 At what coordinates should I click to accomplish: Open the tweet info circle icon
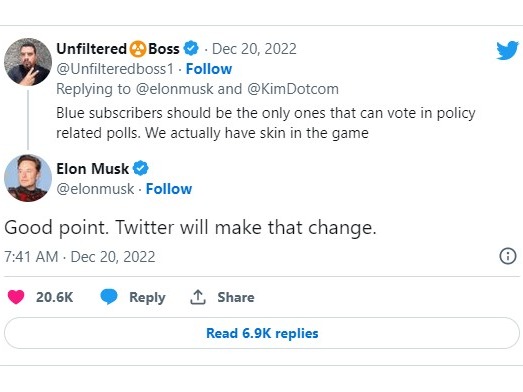pos(508,256)
